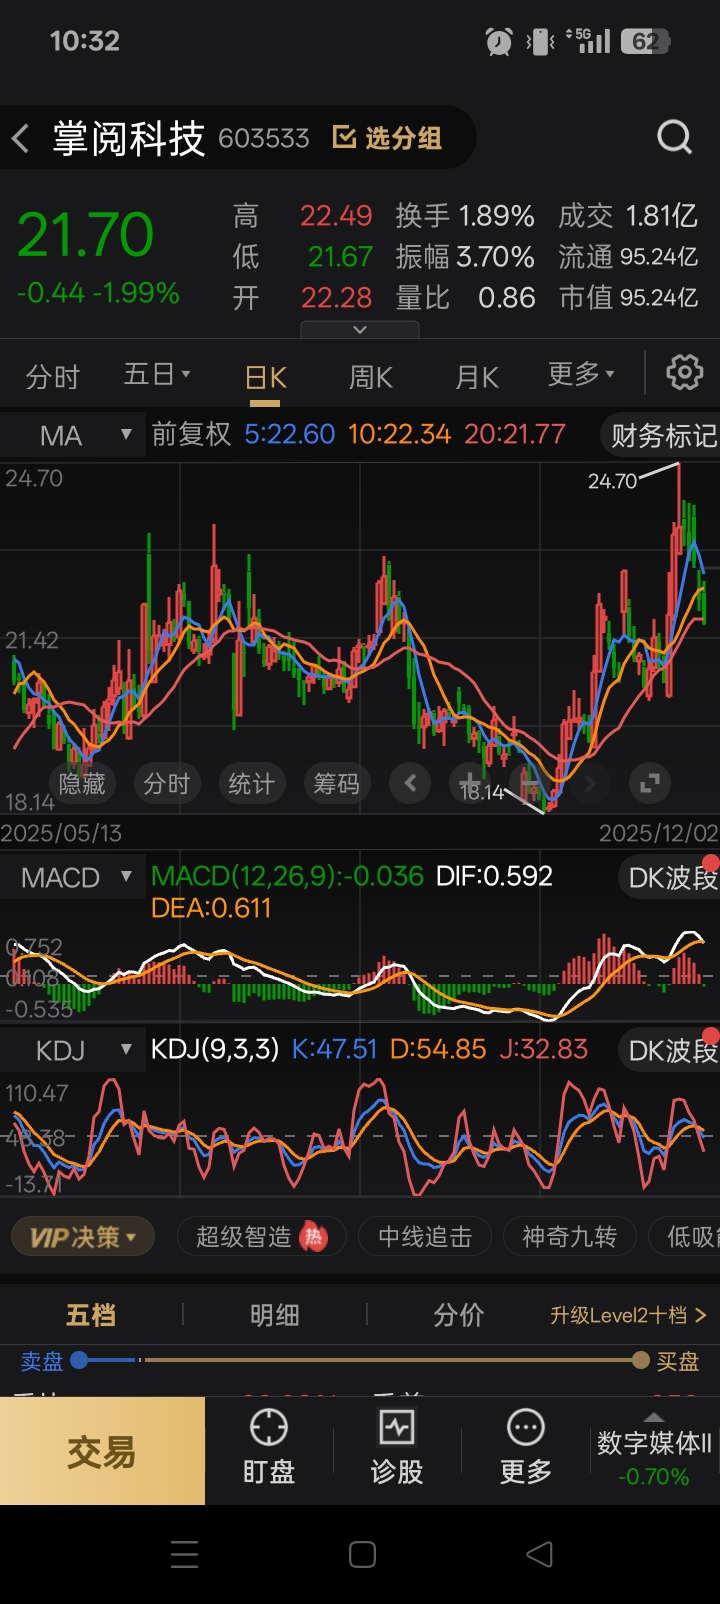Switch to 分时 chart tab
This screenshot has height=1604, width=720.
(52, 376)
